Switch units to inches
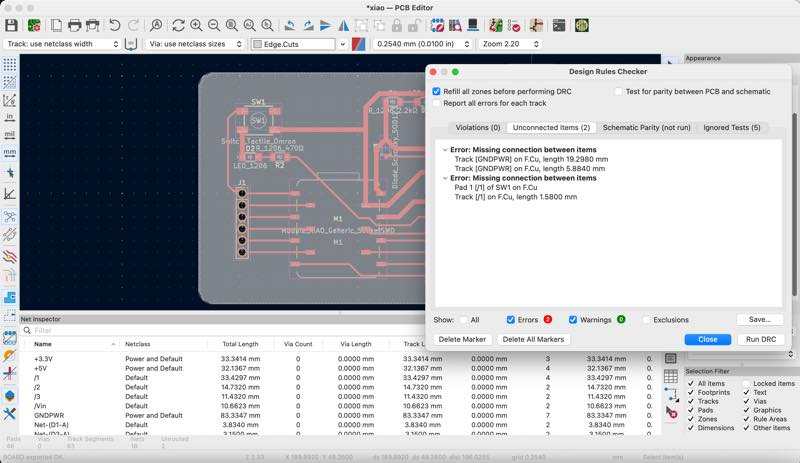 pos(9,117)
